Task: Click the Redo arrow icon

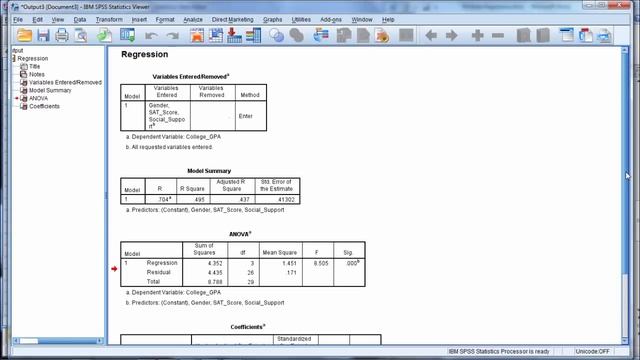Action: tap(173, 36)
